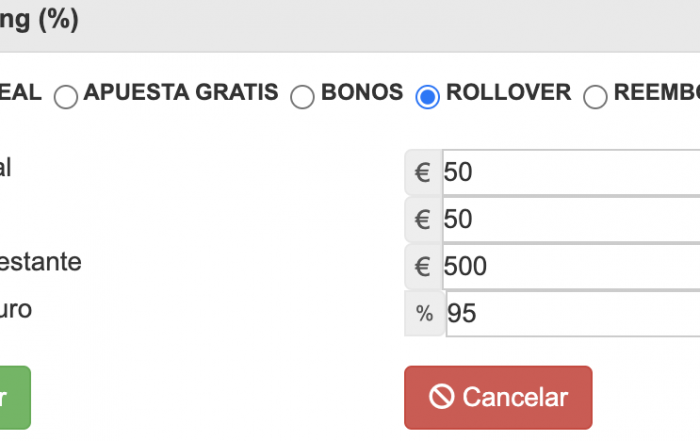
Task: Select the partially visible REEMBO radio option
Action: pyautogui.click(x=595, y=96)
